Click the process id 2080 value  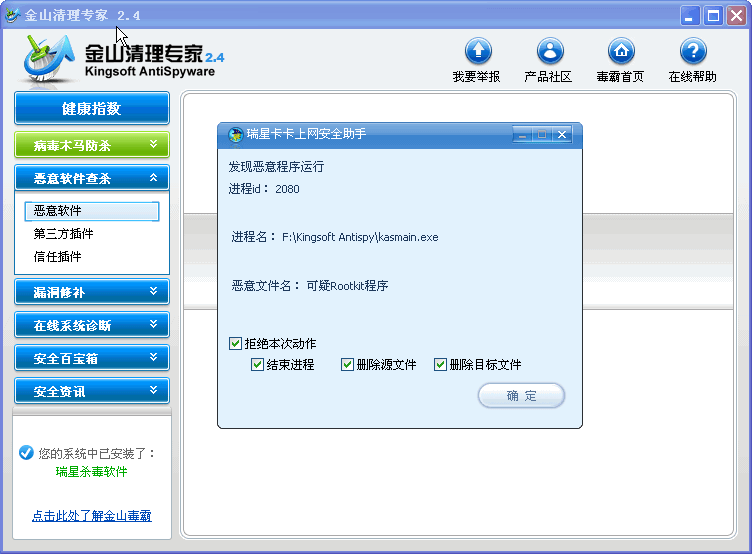point(287,189)
